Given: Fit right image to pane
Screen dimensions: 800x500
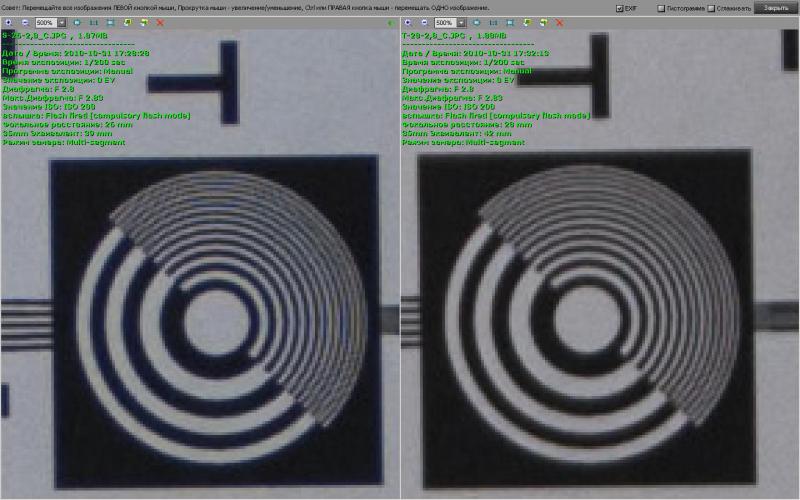Looking at the screenshot, I should [x=477, y=23].
